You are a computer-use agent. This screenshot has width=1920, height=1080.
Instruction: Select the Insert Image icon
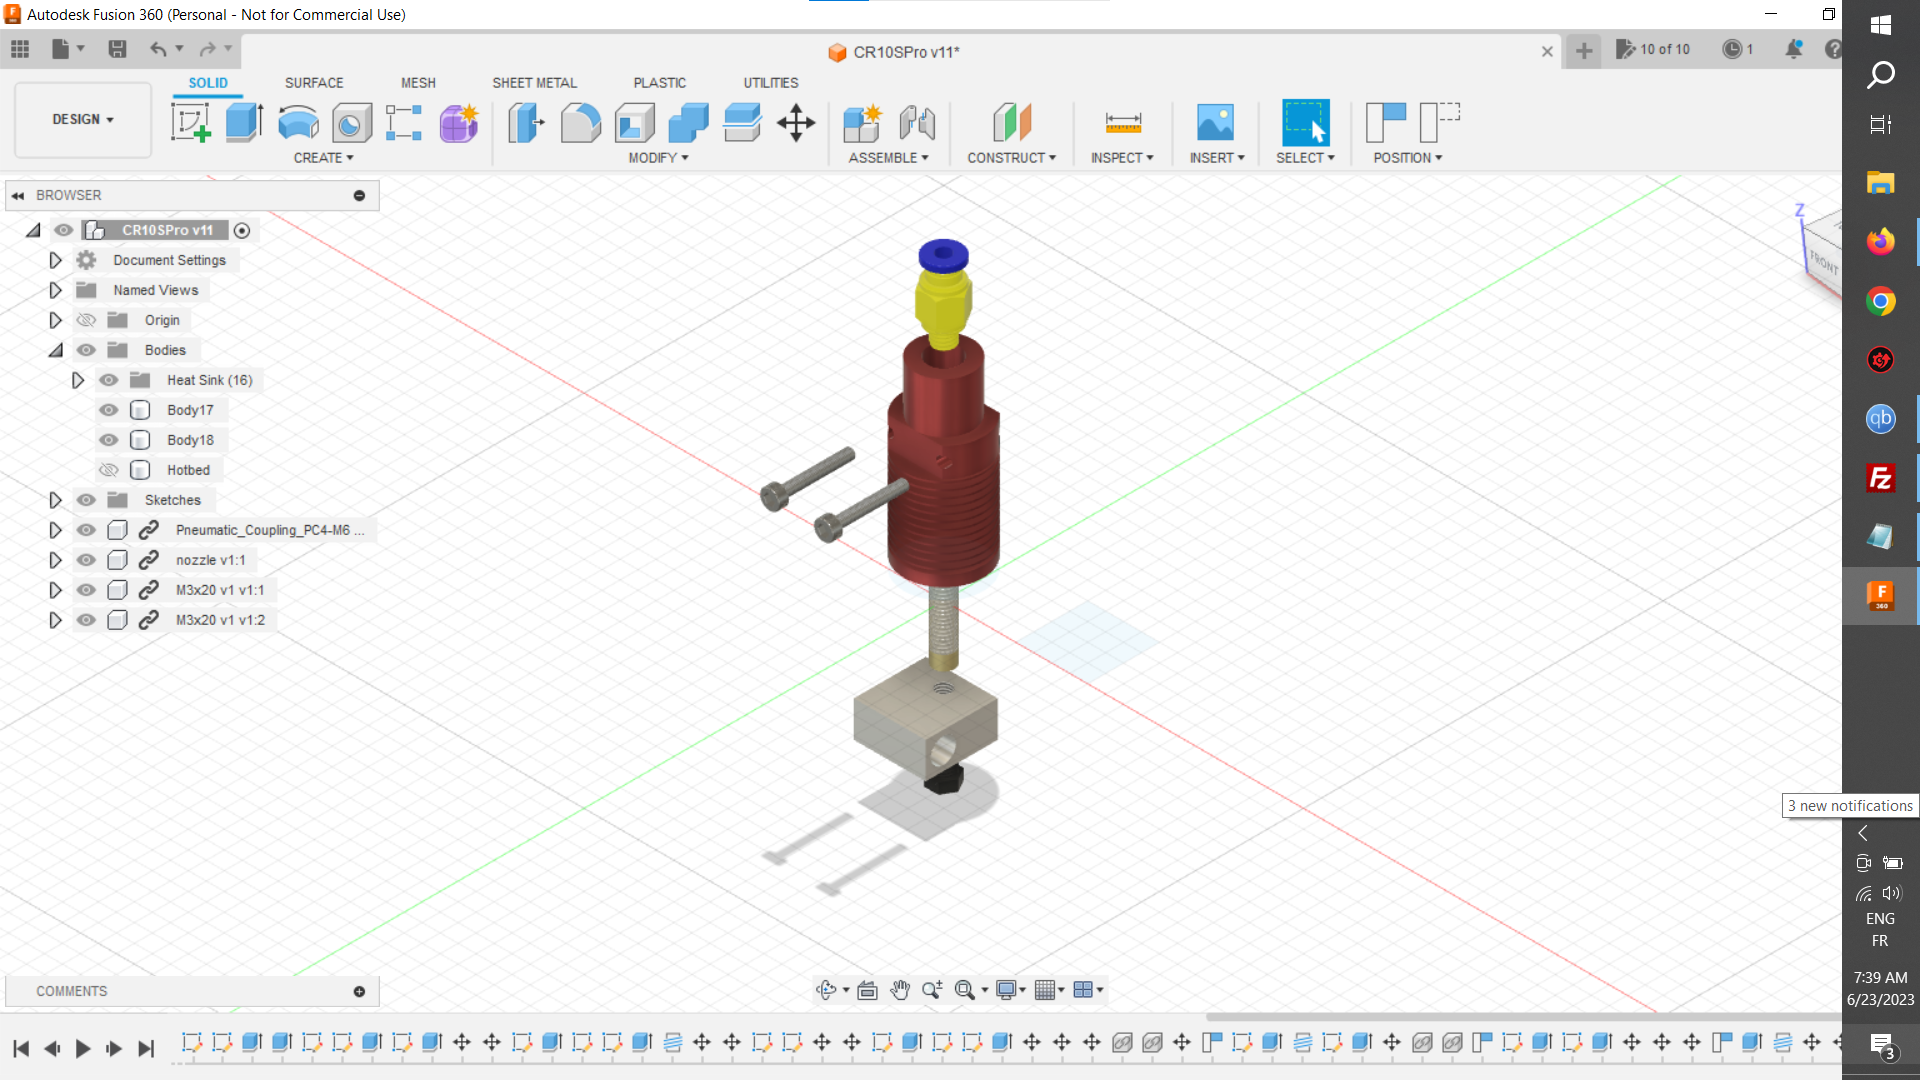pyautogui.click(x=1216, y=123)
